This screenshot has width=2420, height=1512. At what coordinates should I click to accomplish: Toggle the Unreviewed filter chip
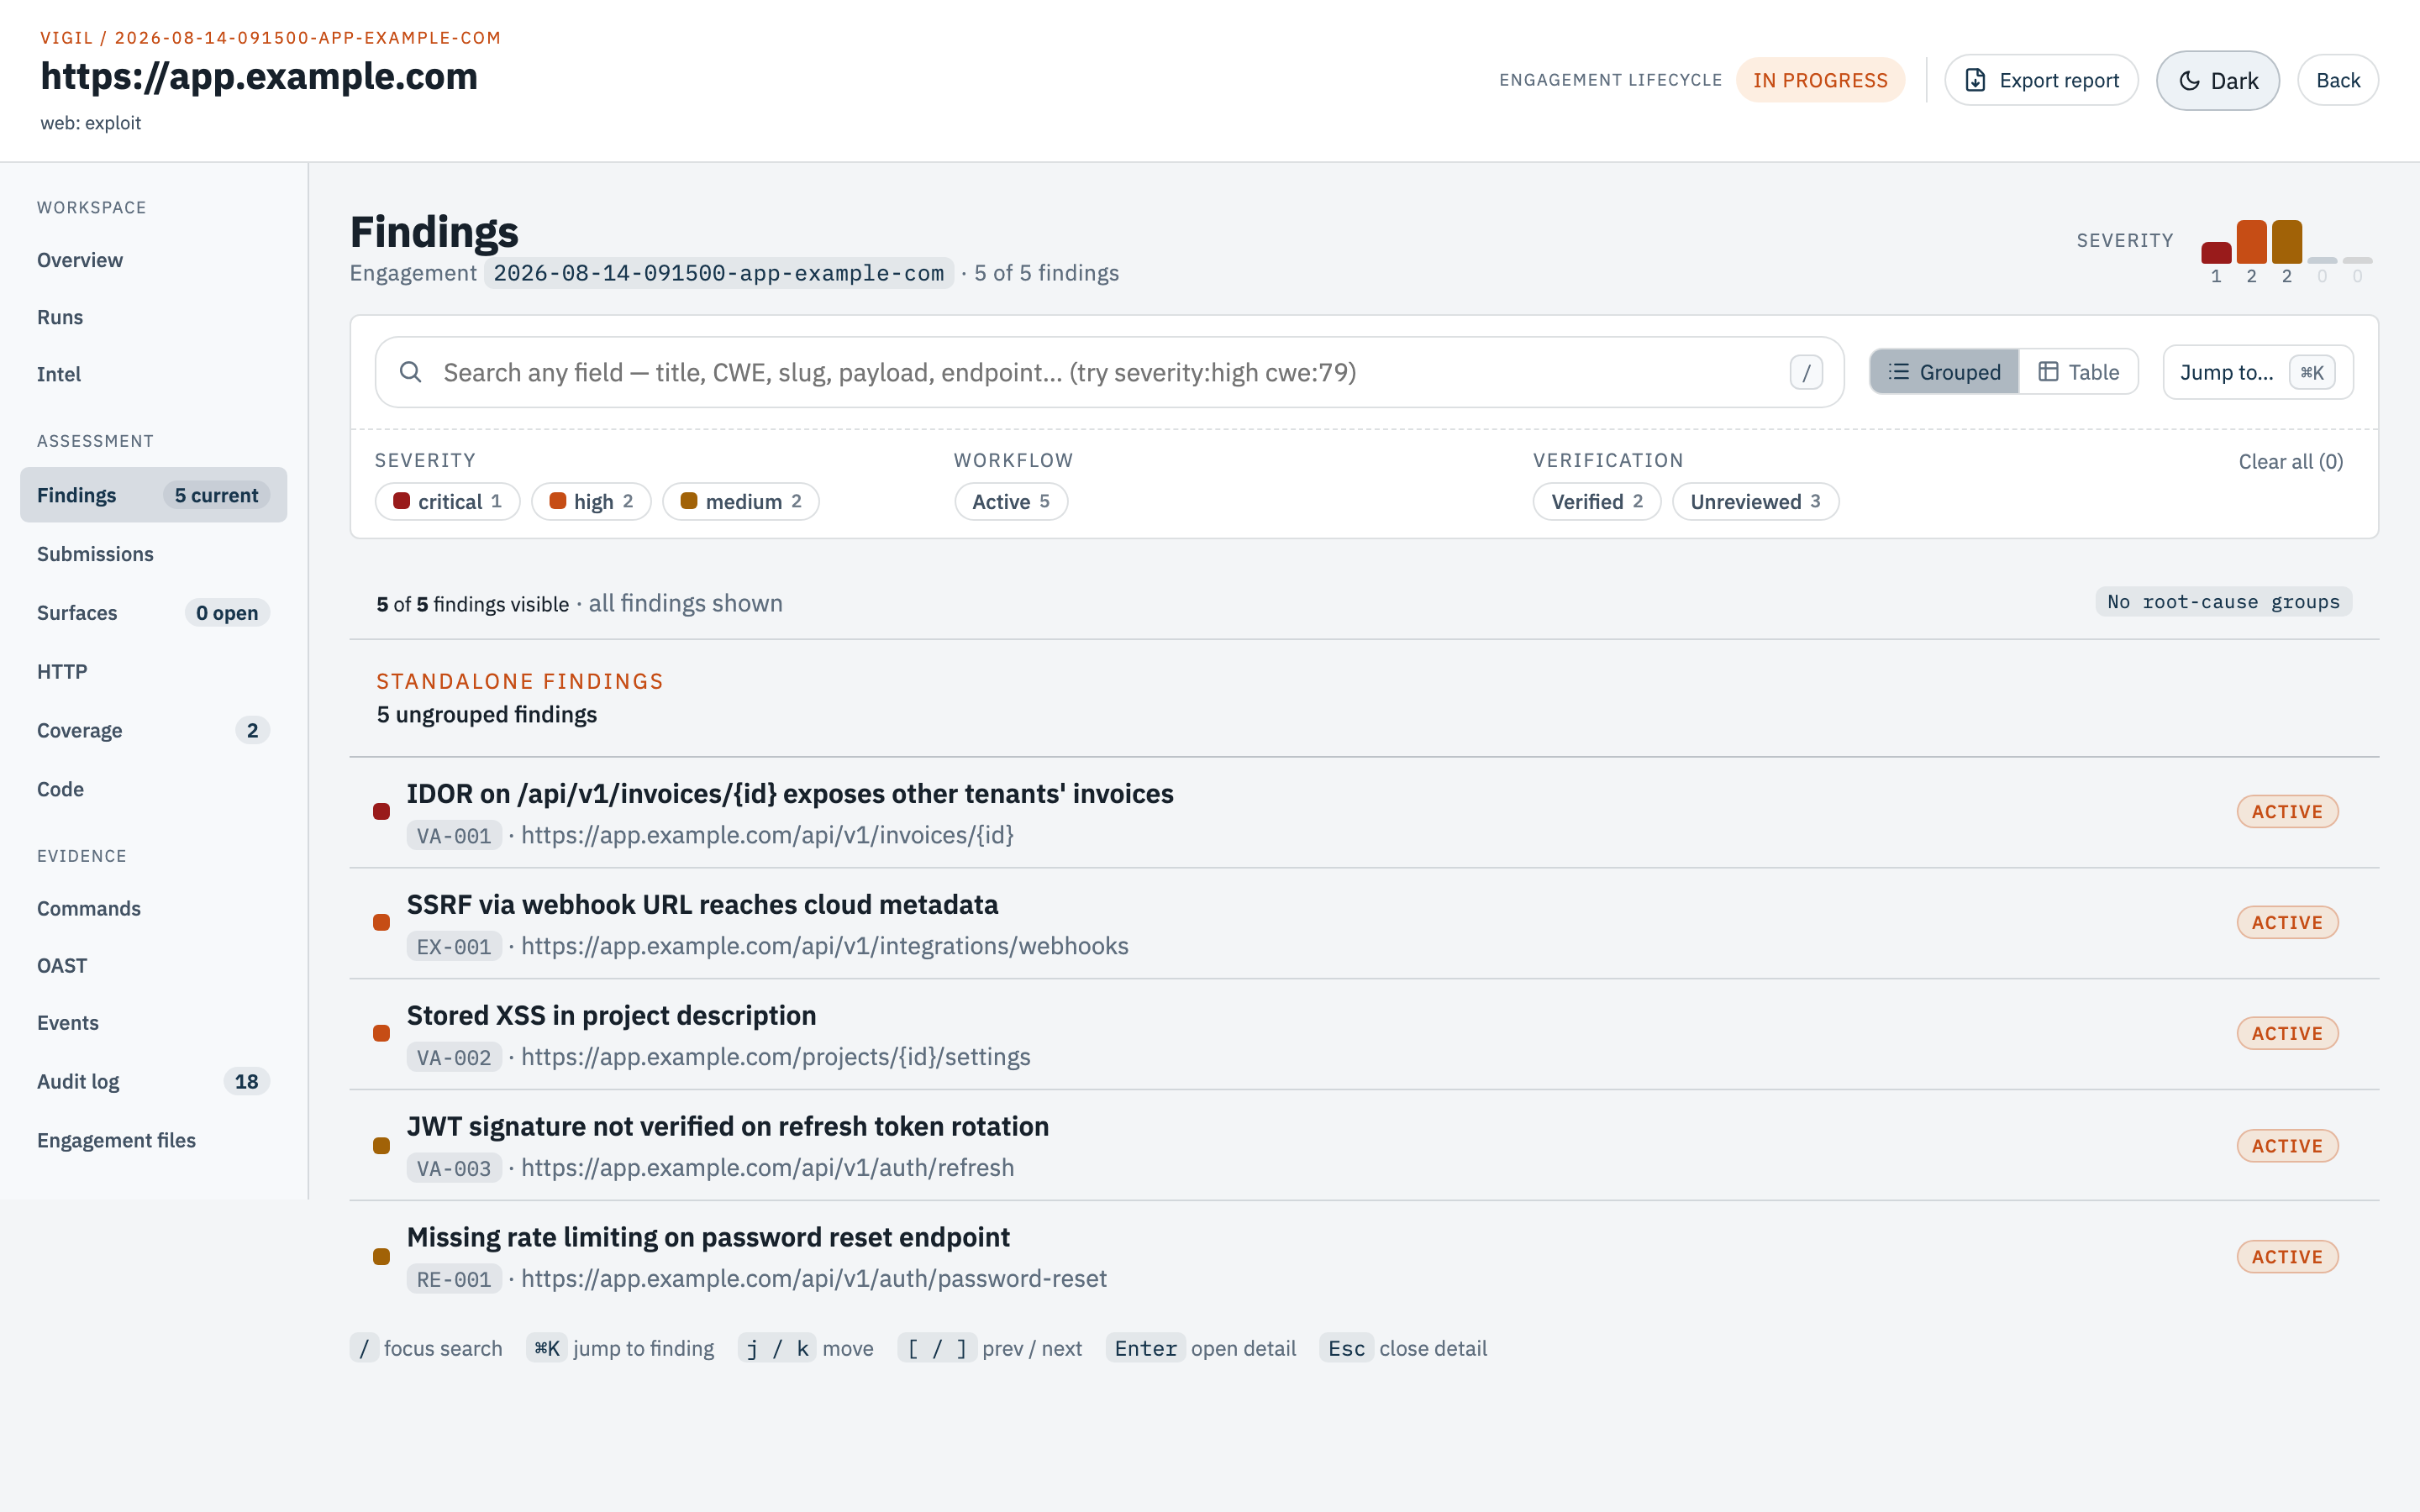coord(1755,501)
